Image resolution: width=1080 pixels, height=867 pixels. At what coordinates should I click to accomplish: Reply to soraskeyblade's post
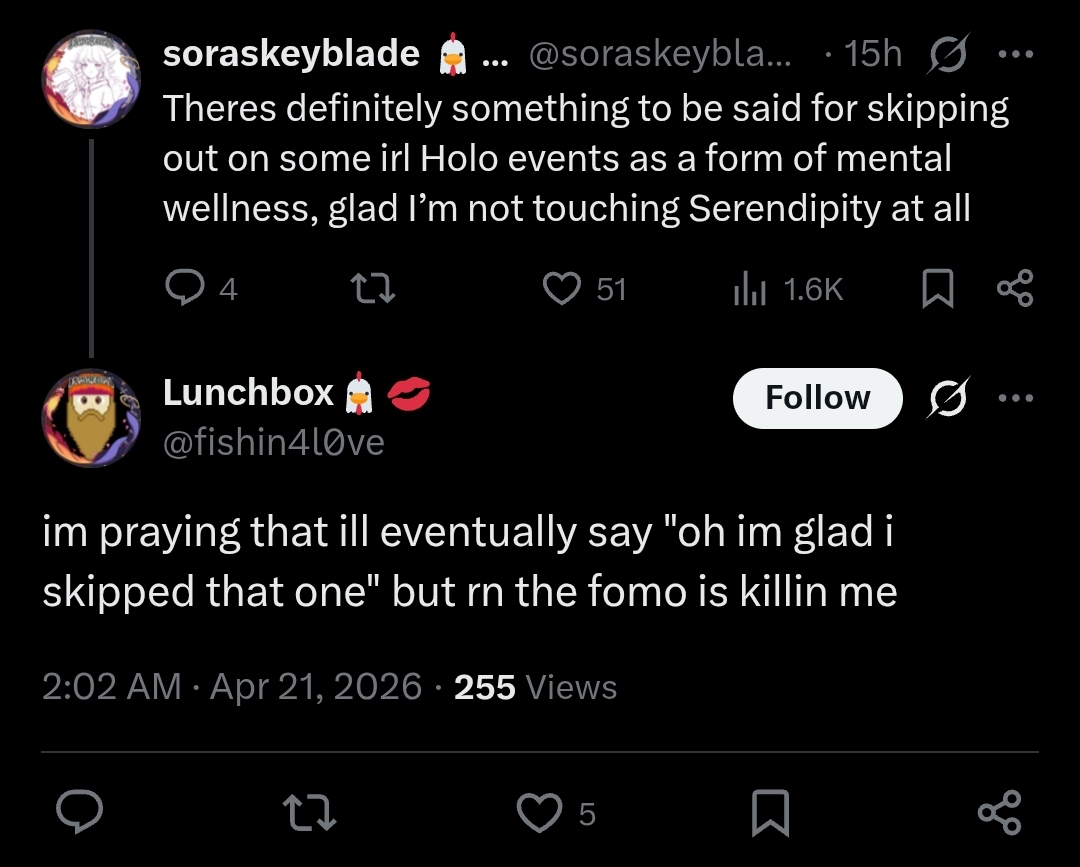(184, 289)
